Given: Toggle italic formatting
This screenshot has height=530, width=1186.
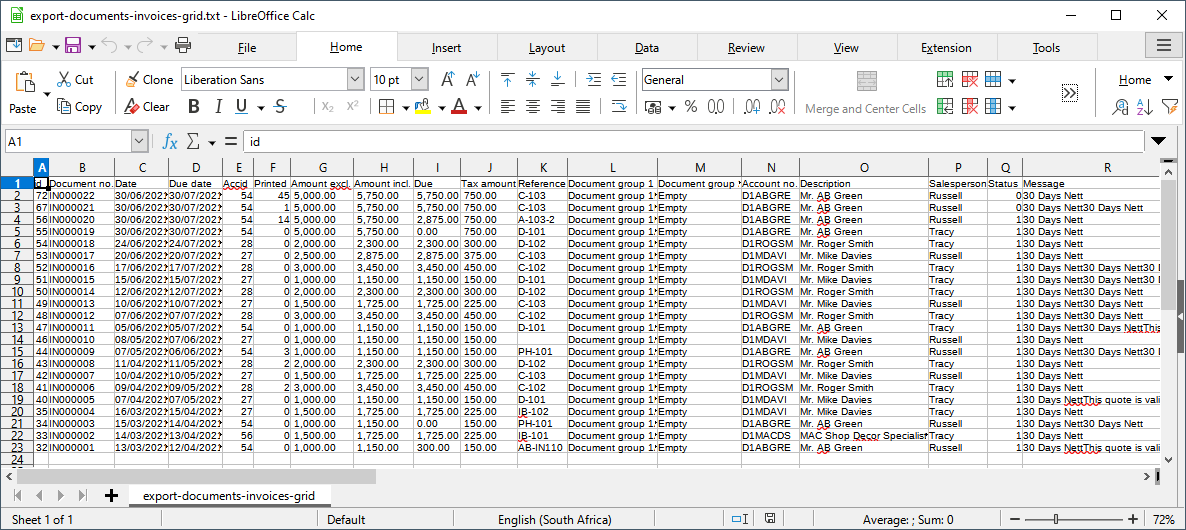Looking at the screenshot, I should (x=217, y=107).
